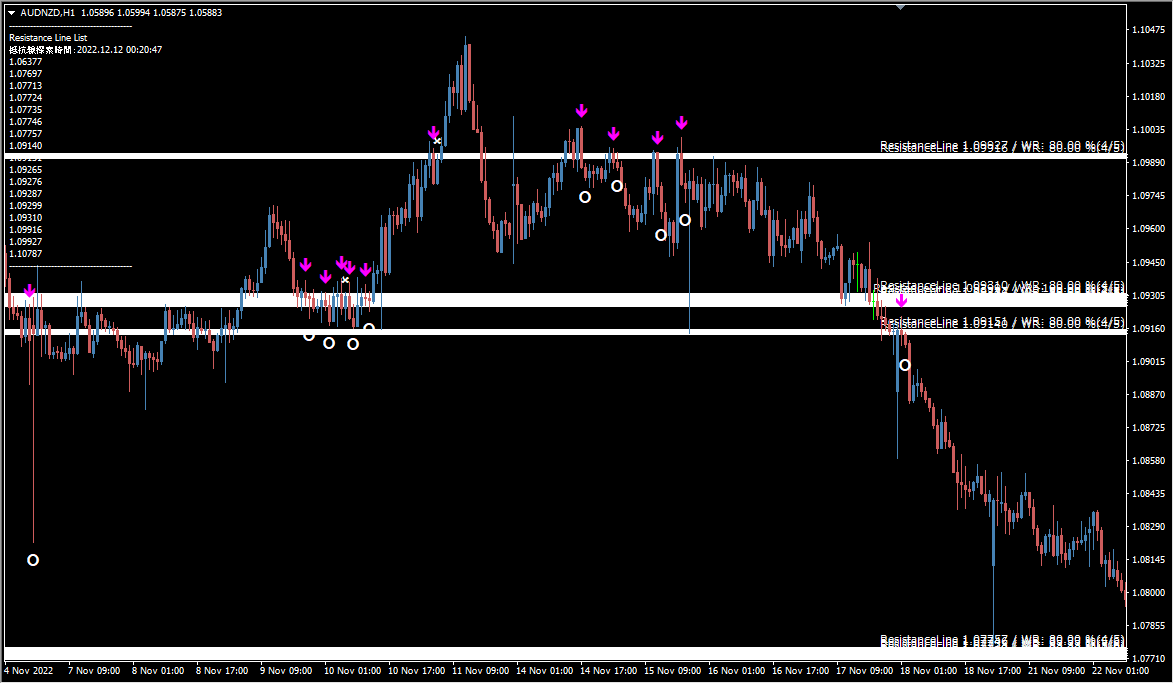Open the AUDNZD,H1 chart dropdown triangle
The height and width of the screenshot is (684, 1174).
point(12,13)
